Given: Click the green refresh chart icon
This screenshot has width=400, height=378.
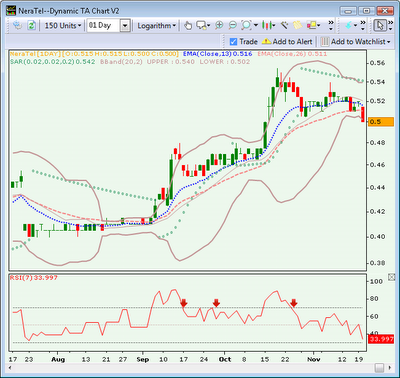Looking at the screenshot, I should [31, 25].
